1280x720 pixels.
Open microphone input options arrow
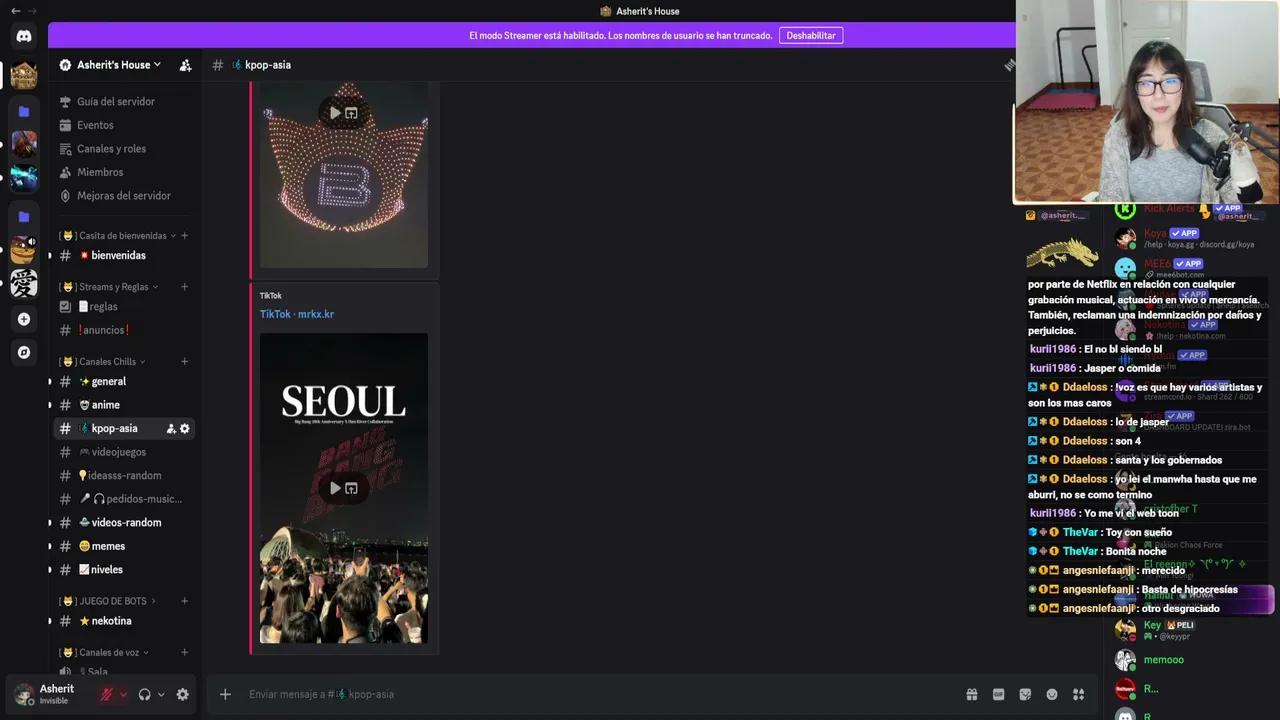[123, 694]
